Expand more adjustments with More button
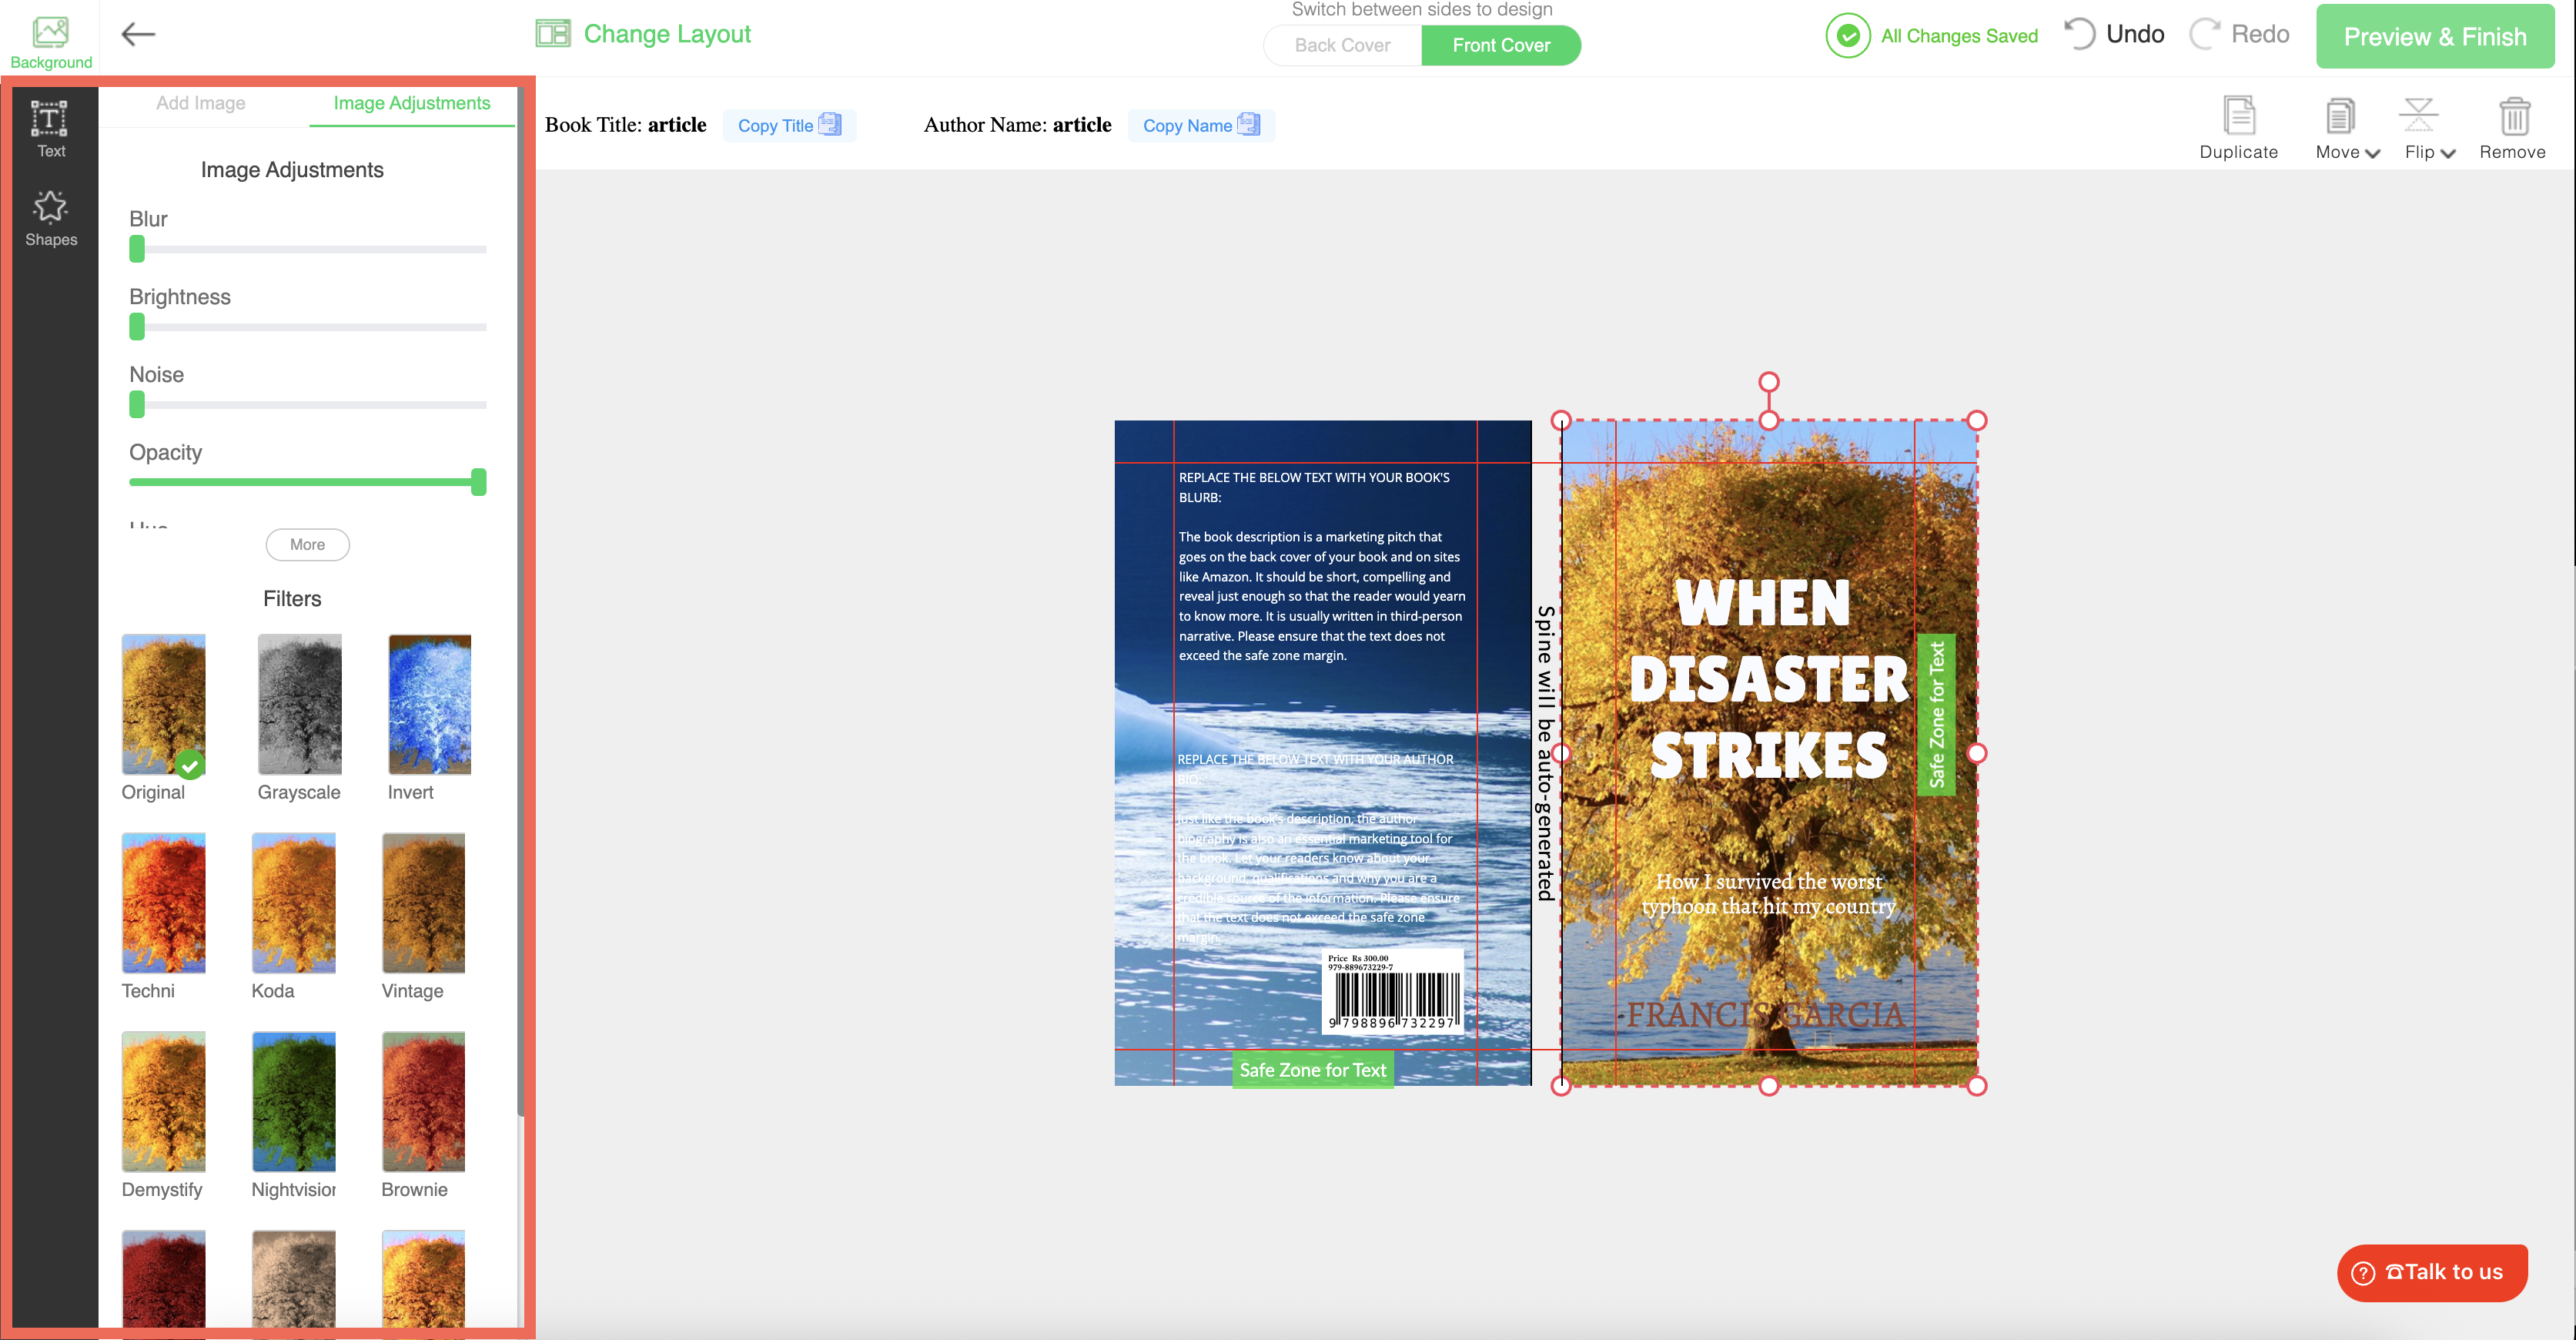2576x1340 pixels. coord(307,544)
